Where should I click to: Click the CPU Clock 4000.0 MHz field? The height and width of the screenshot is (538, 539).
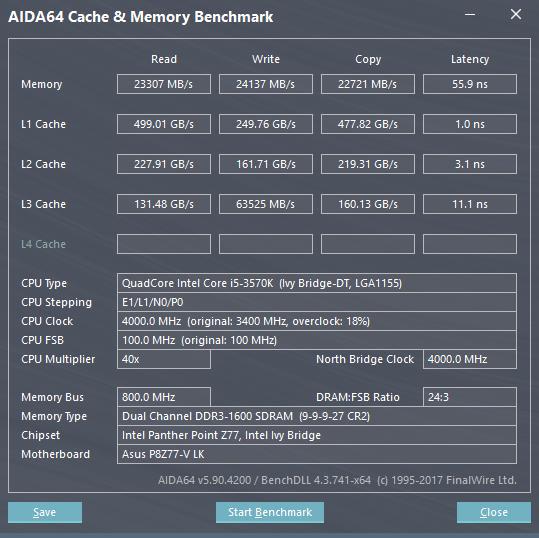[317, 321]
